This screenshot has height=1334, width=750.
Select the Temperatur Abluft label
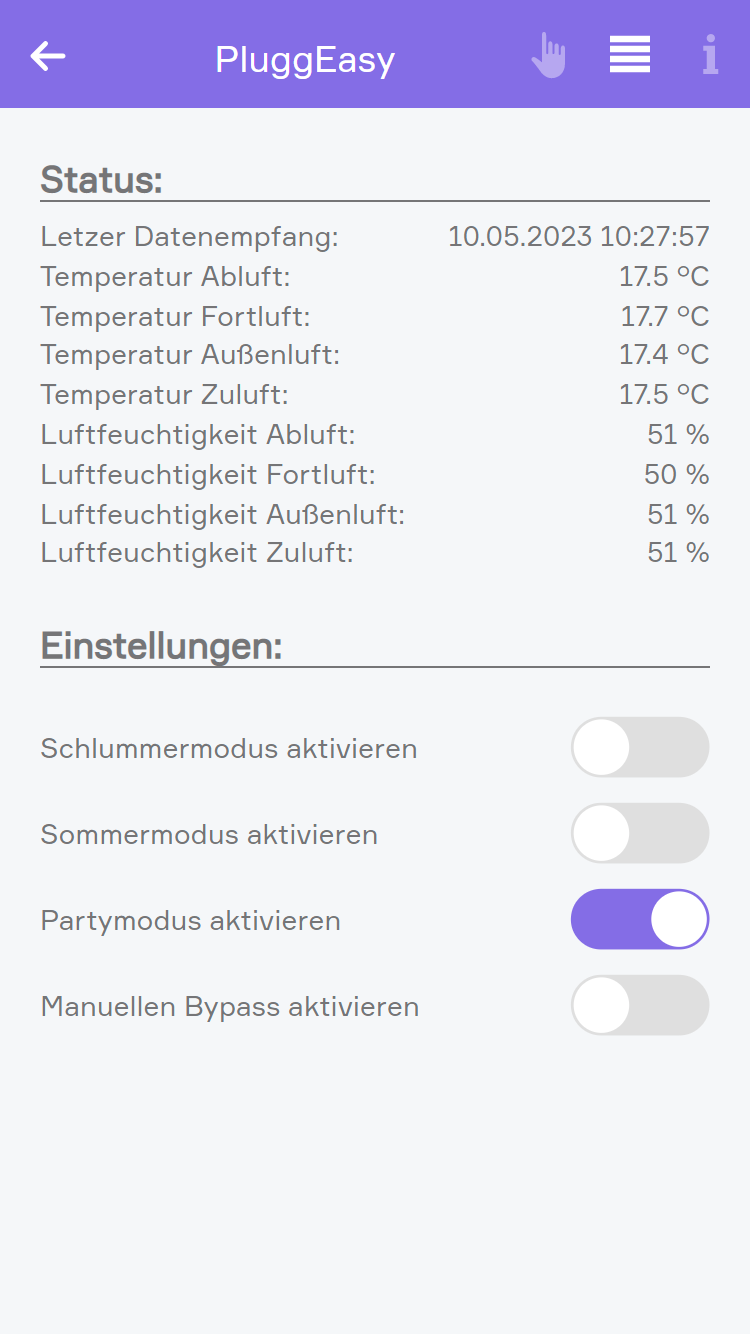click(x=165, y=277)
